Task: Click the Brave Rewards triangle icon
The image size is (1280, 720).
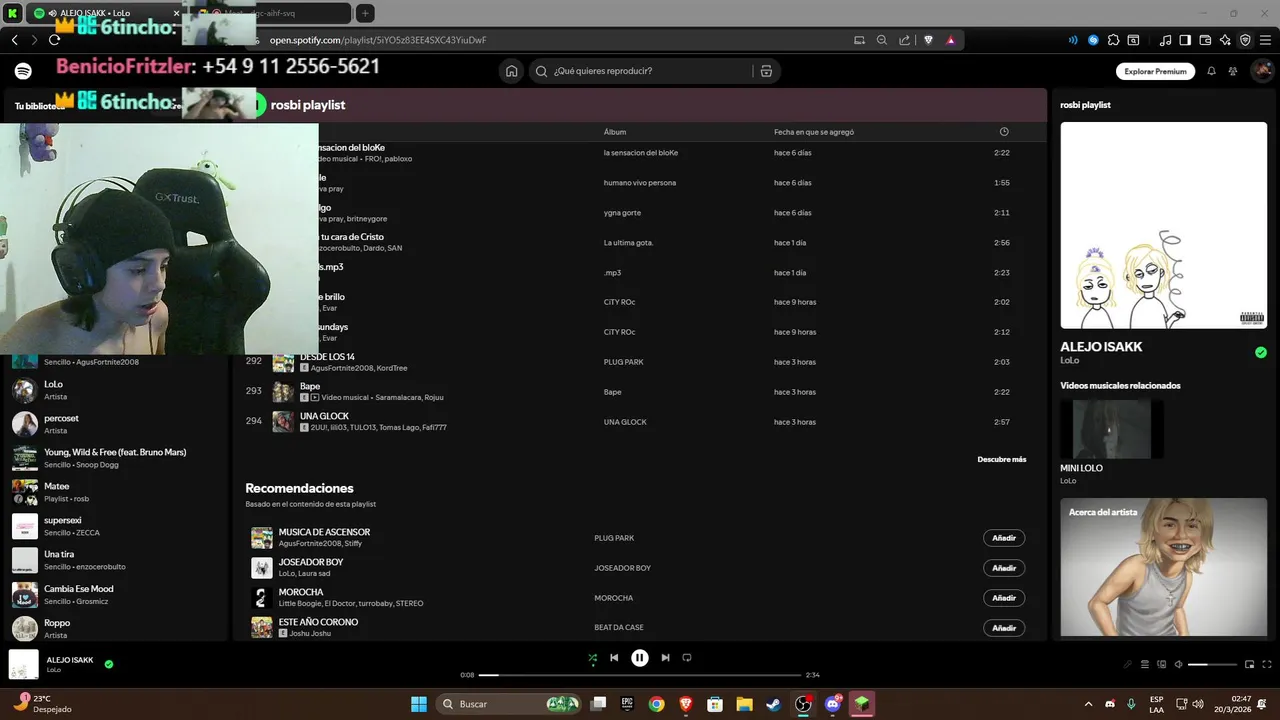Action: [950, 40]
